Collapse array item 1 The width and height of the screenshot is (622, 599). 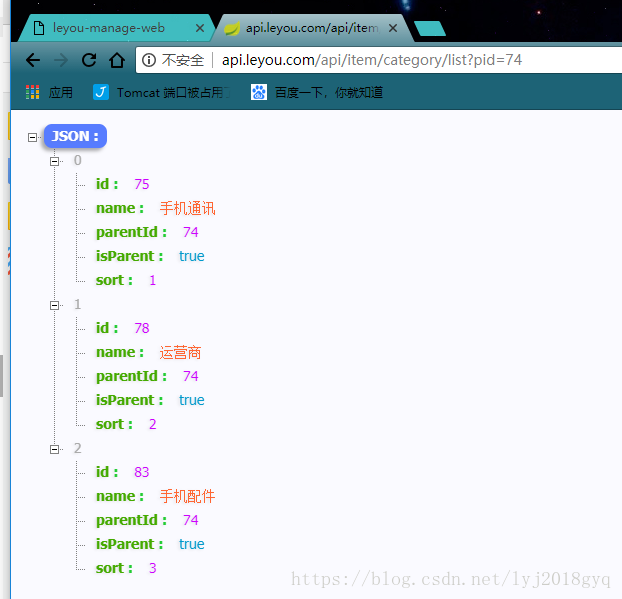(54, 305)
